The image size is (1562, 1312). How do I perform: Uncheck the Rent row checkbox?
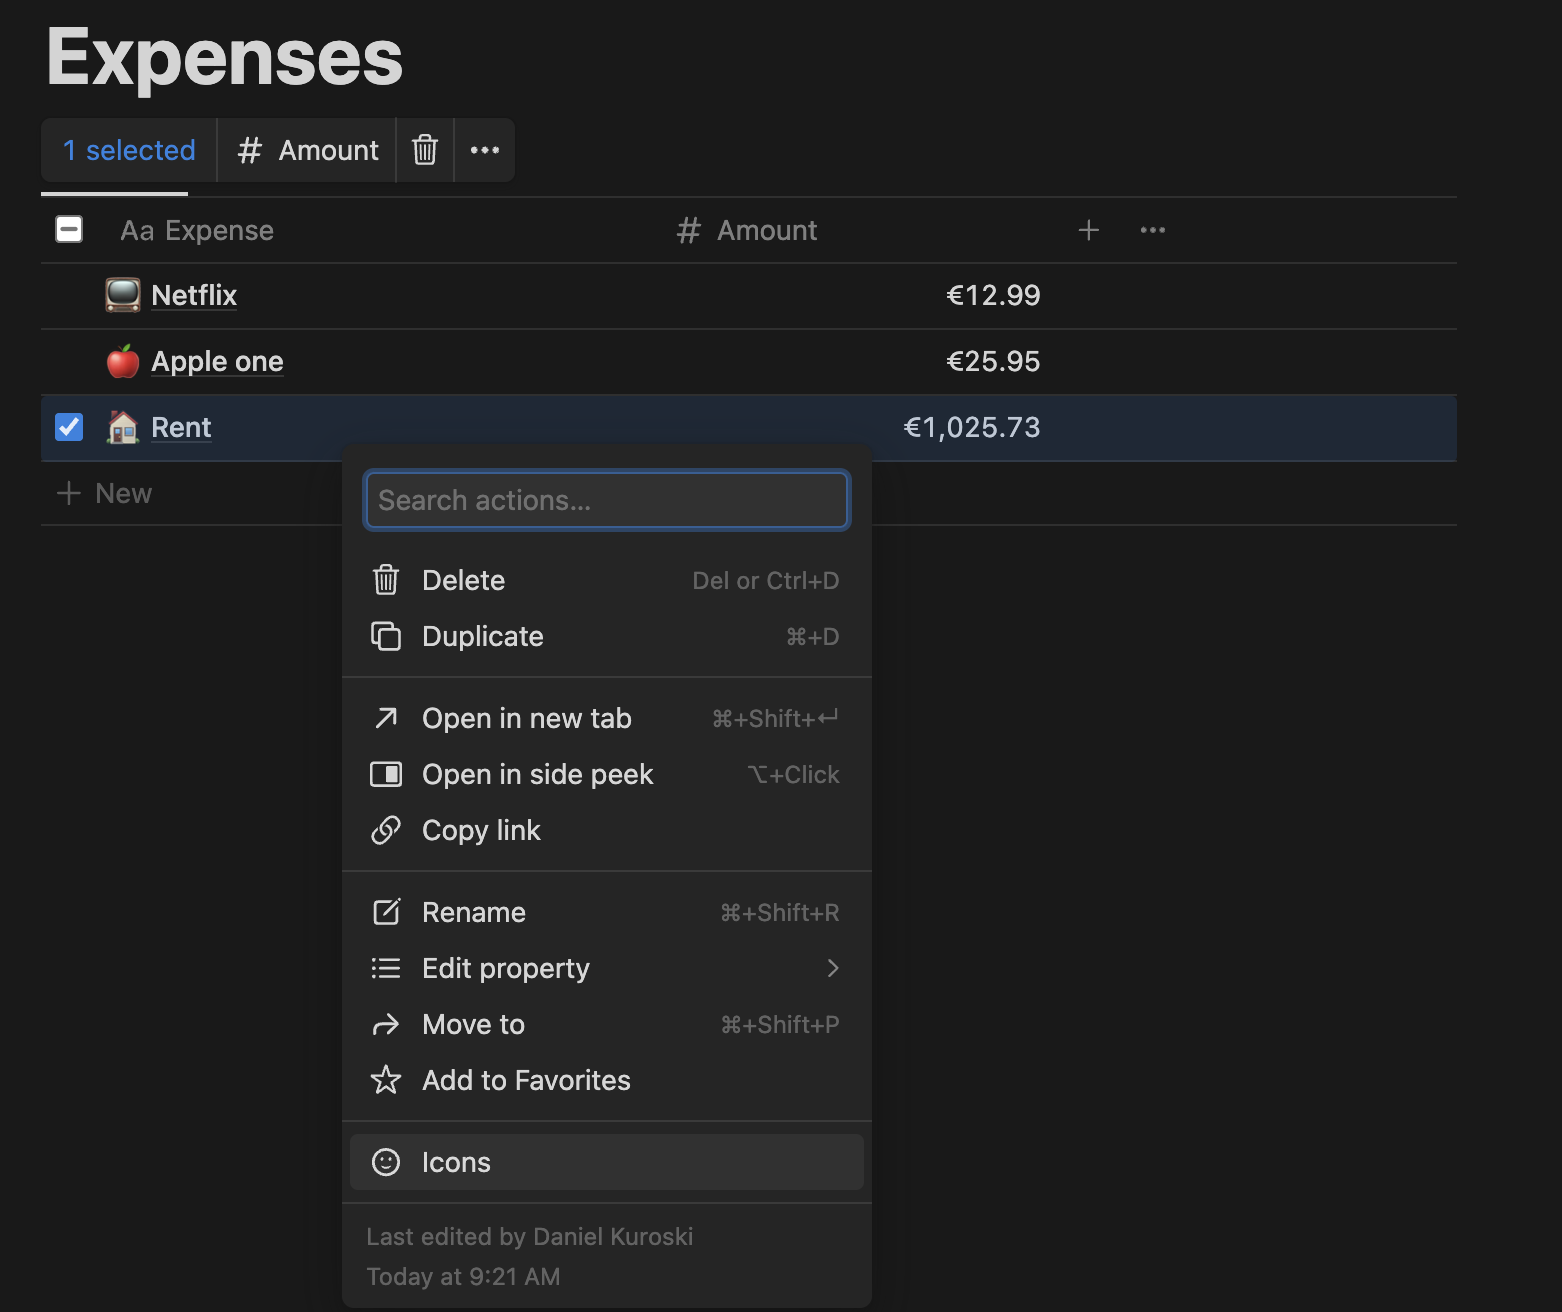[x=69, y=427]
